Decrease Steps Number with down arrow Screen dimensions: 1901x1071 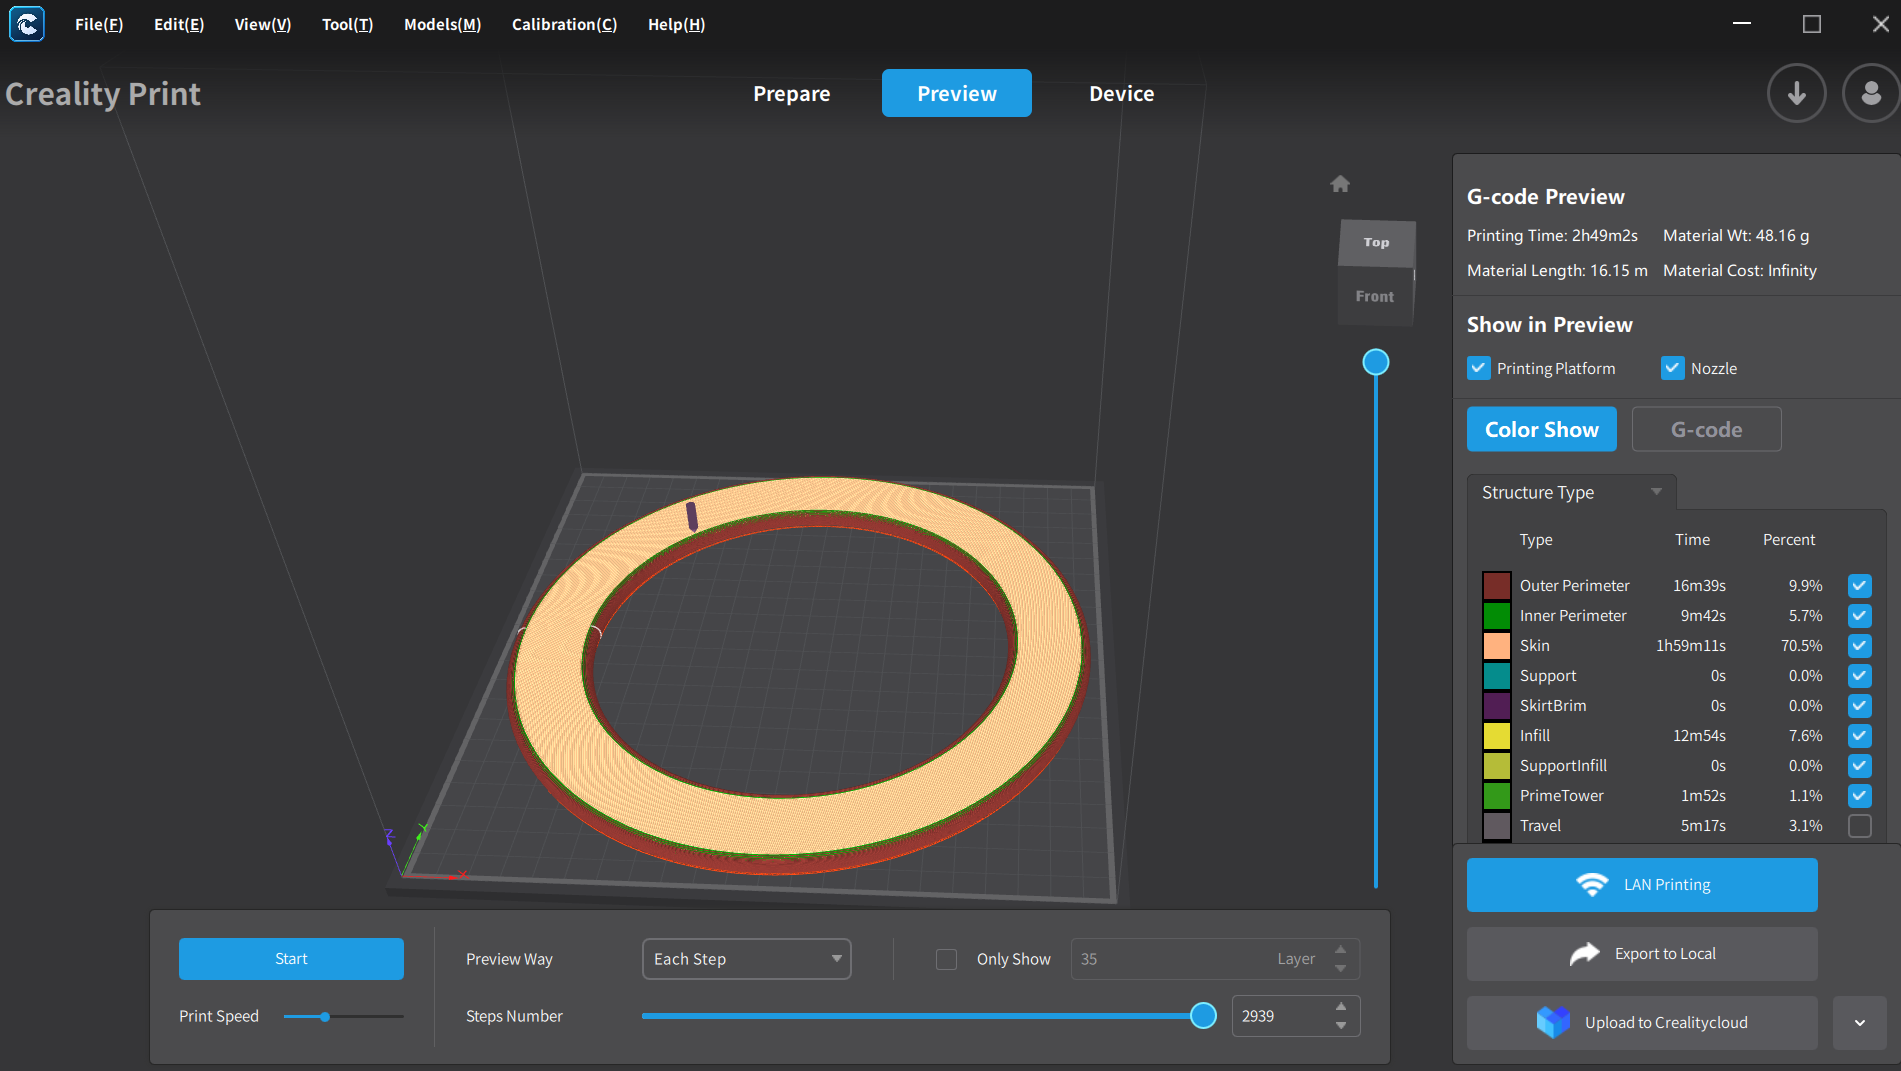point(1341,1026)
